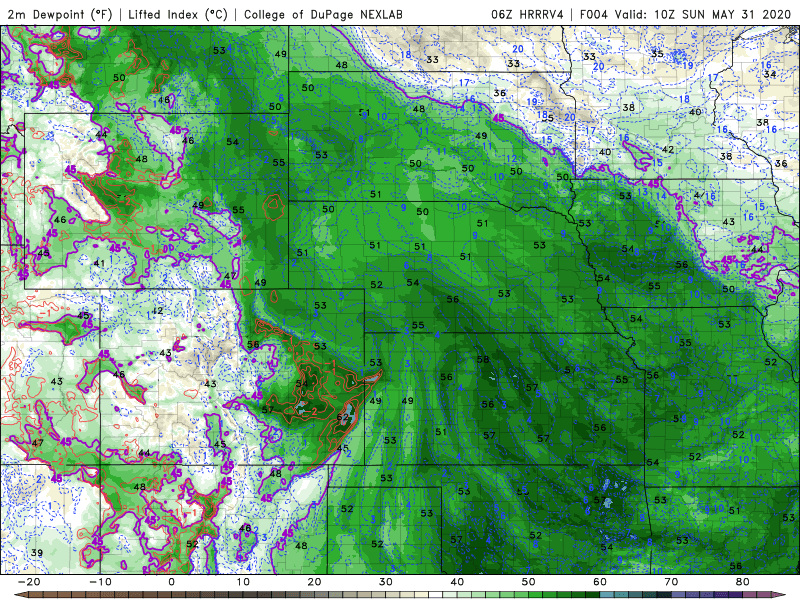Click the '-10' label on the color scale

(100, 582)
